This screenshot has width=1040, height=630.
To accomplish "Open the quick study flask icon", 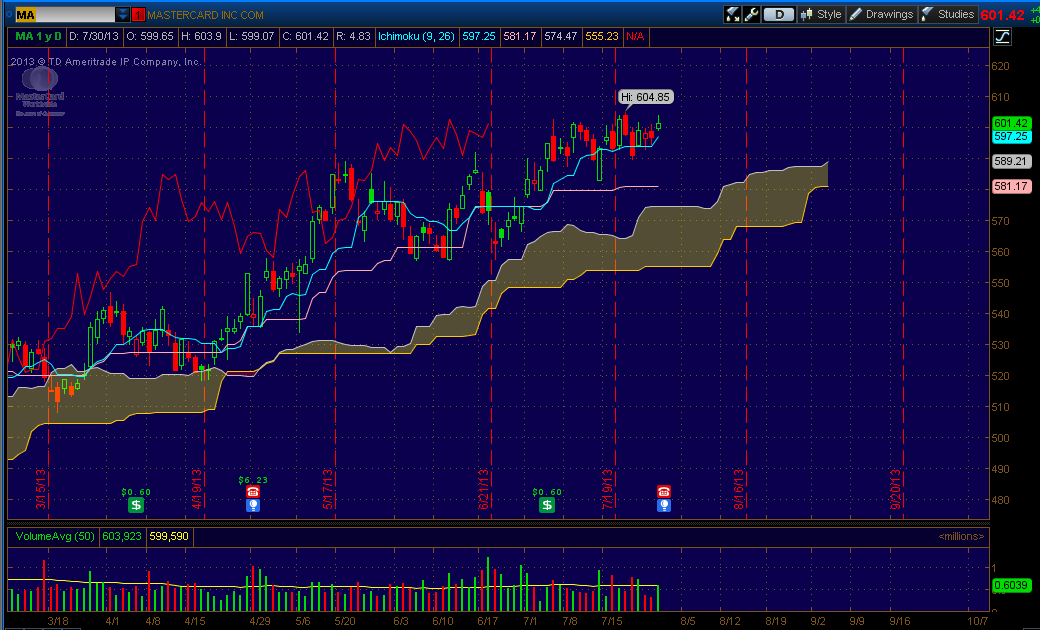I will (x=732, y=15).
